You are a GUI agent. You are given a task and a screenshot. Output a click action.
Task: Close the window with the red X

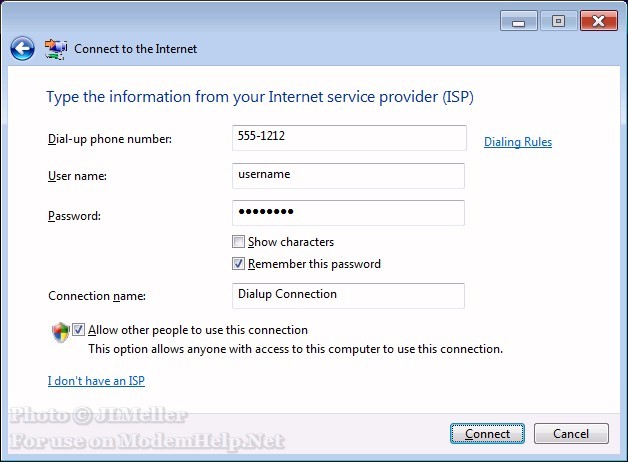599,21
